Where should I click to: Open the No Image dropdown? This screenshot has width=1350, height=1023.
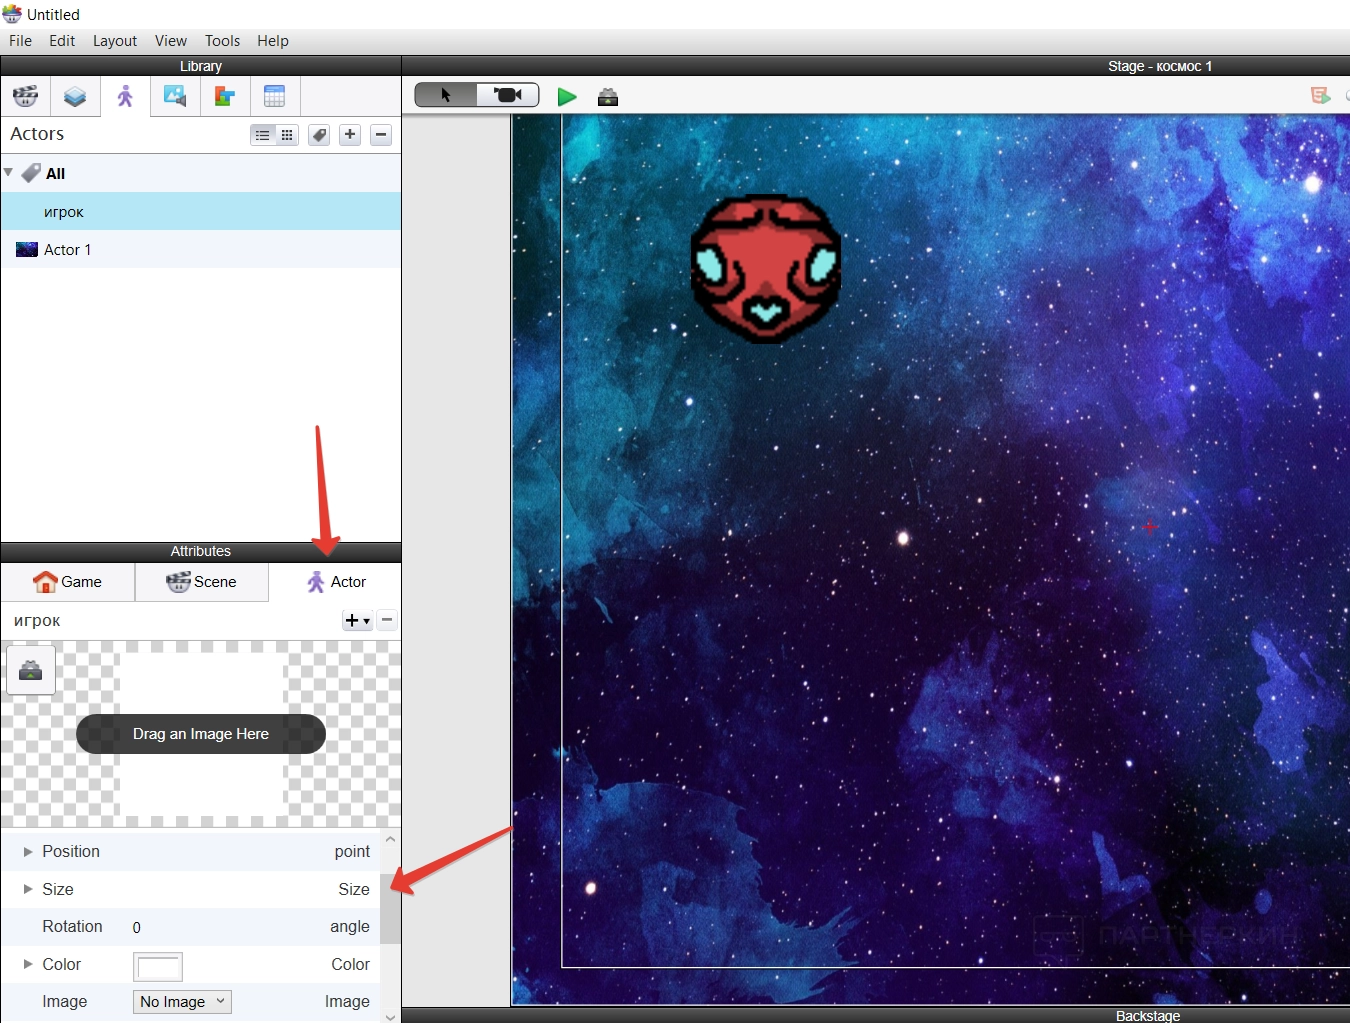[x=182, y=1002]
